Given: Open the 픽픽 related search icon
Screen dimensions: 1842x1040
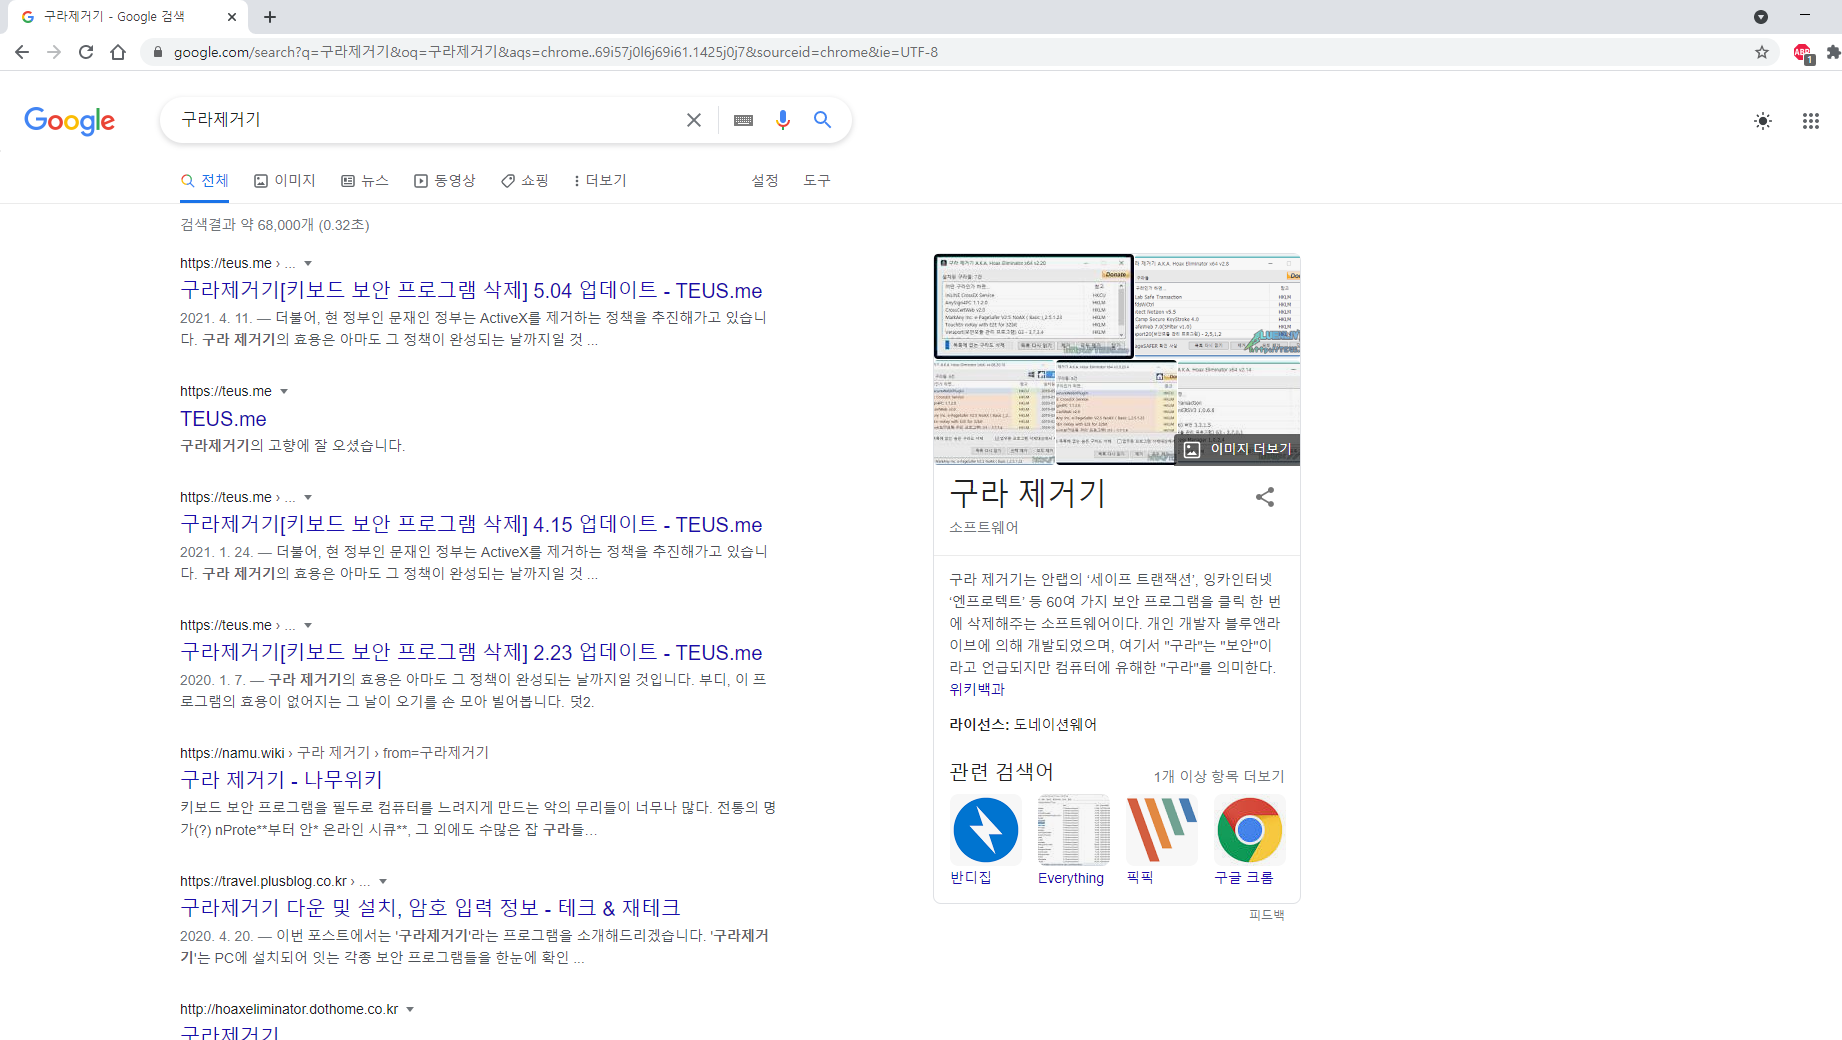Looking at the screenshot, I should 1161,830.
